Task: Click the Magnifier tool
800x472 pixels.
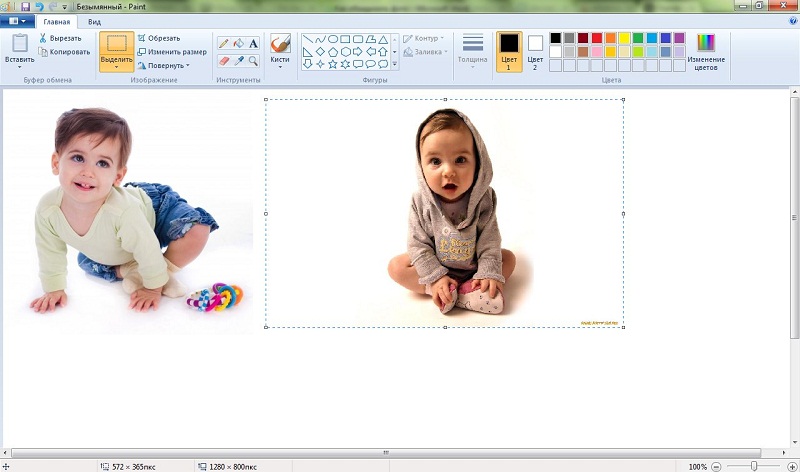Action: pyautogui.click(x=253, y=61)
